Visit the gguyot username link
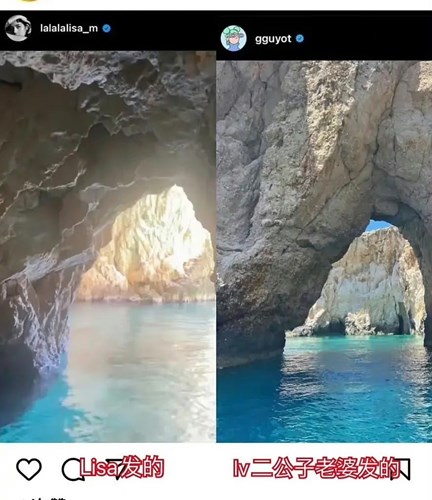 tap(273, 39)
